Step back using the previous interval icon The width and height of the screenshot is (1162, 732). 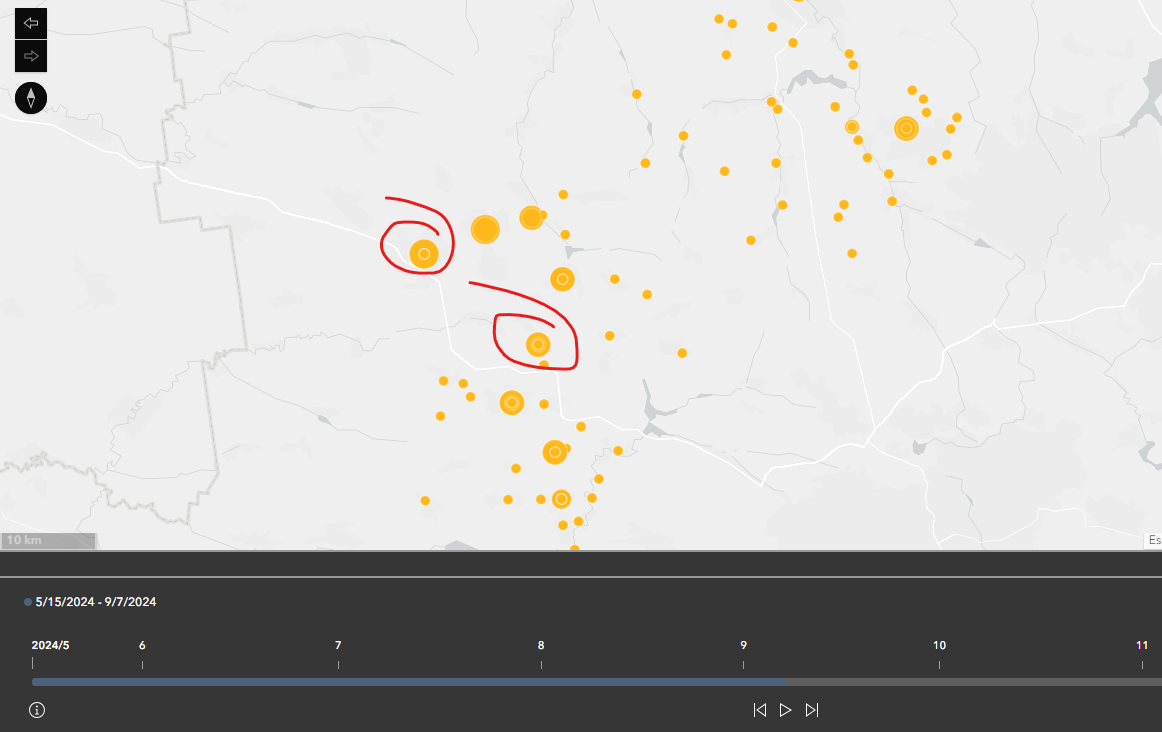(x=759, y=709)
